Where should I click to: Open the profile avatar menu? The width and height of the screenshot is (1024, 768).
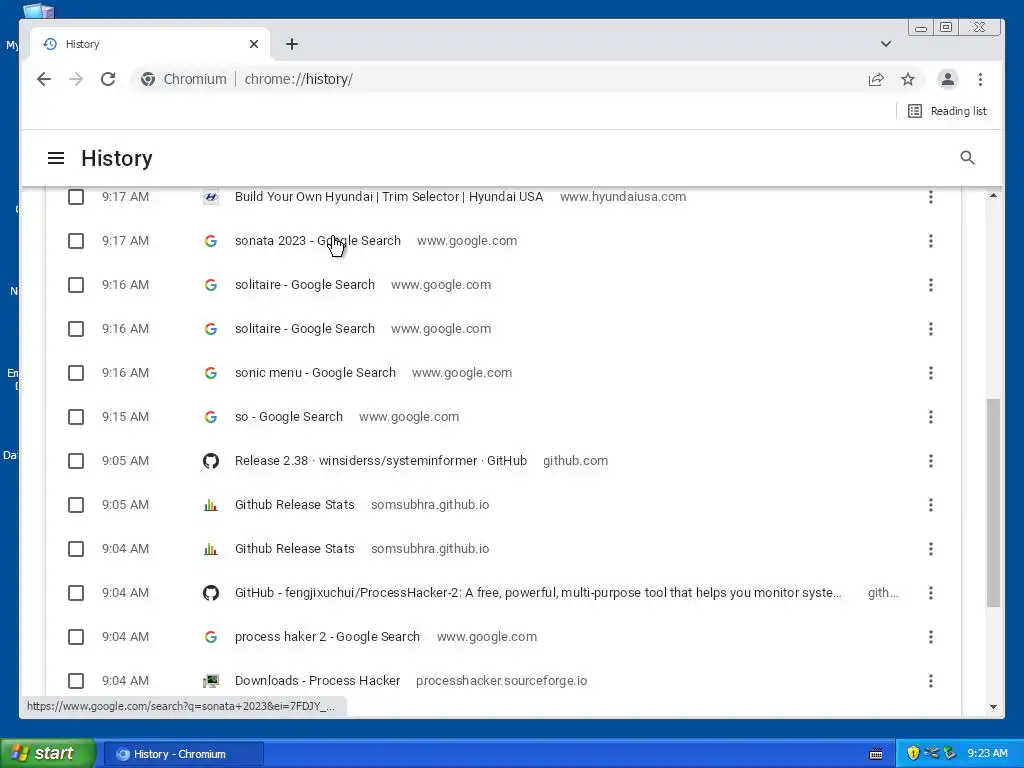948,79
